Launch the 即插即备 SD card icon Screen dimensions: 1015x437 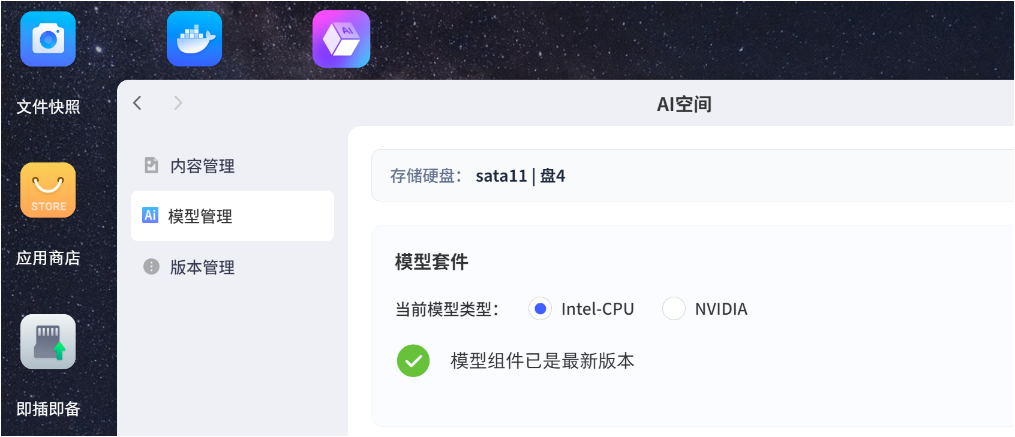click(48, 342)
